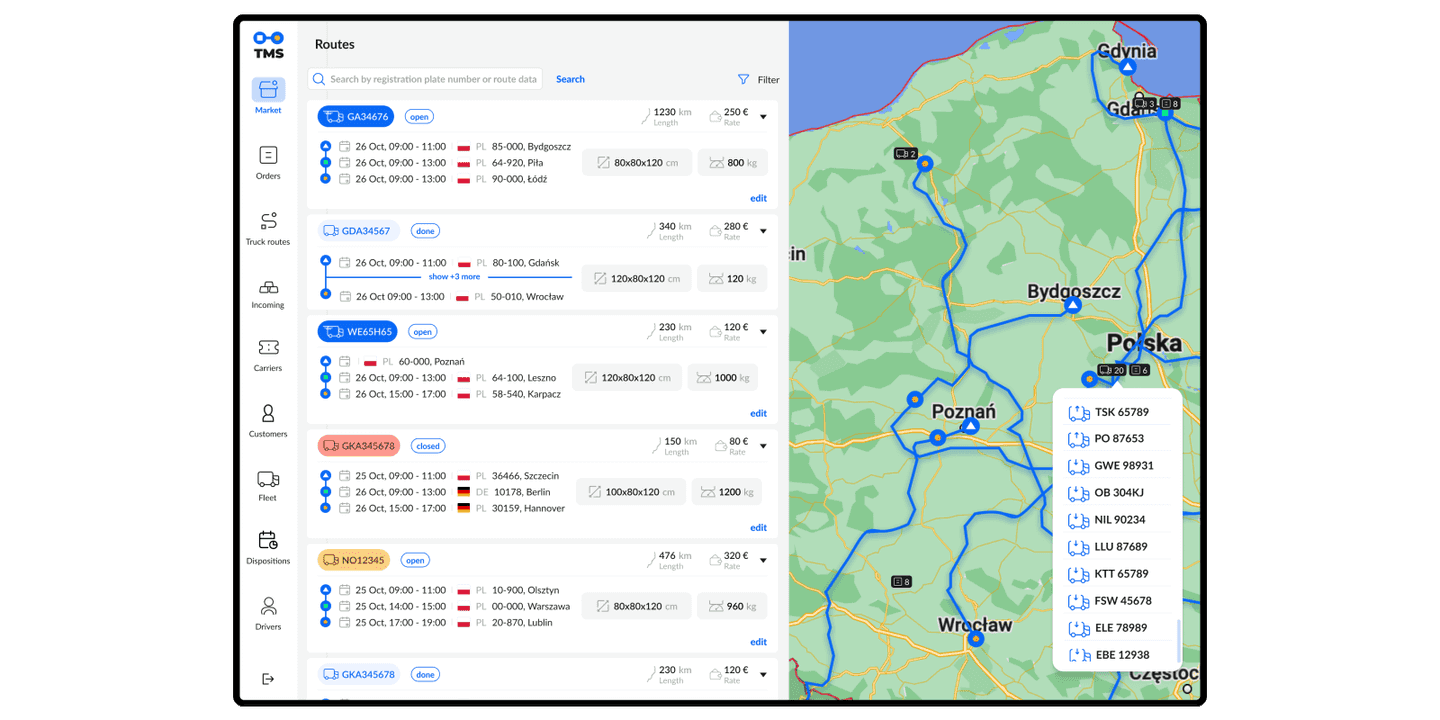Open the Dispositions icon
Image resolution: width=1440 pixels, height=720 pixels.
pyautogui.click(x=268, y=541)
